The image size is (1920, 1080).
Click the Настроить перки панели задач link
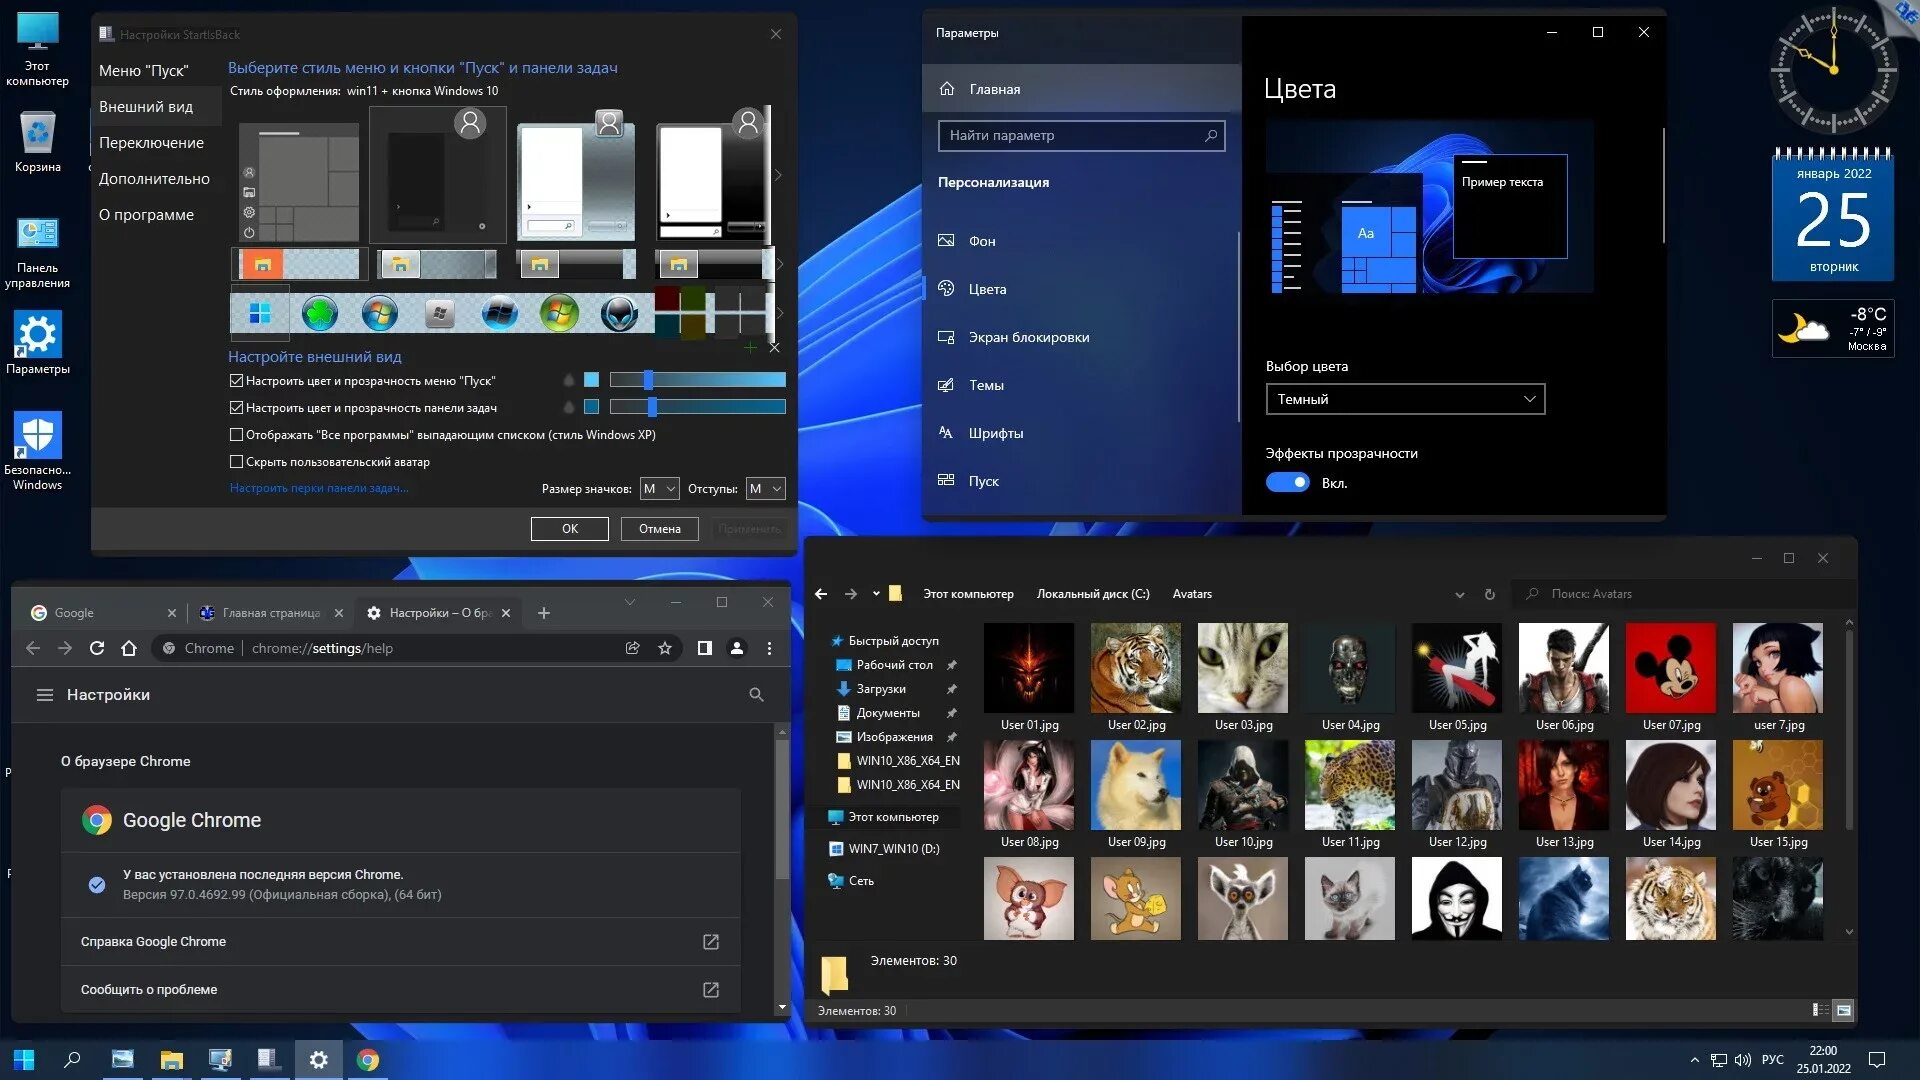(x=319, y=488)
